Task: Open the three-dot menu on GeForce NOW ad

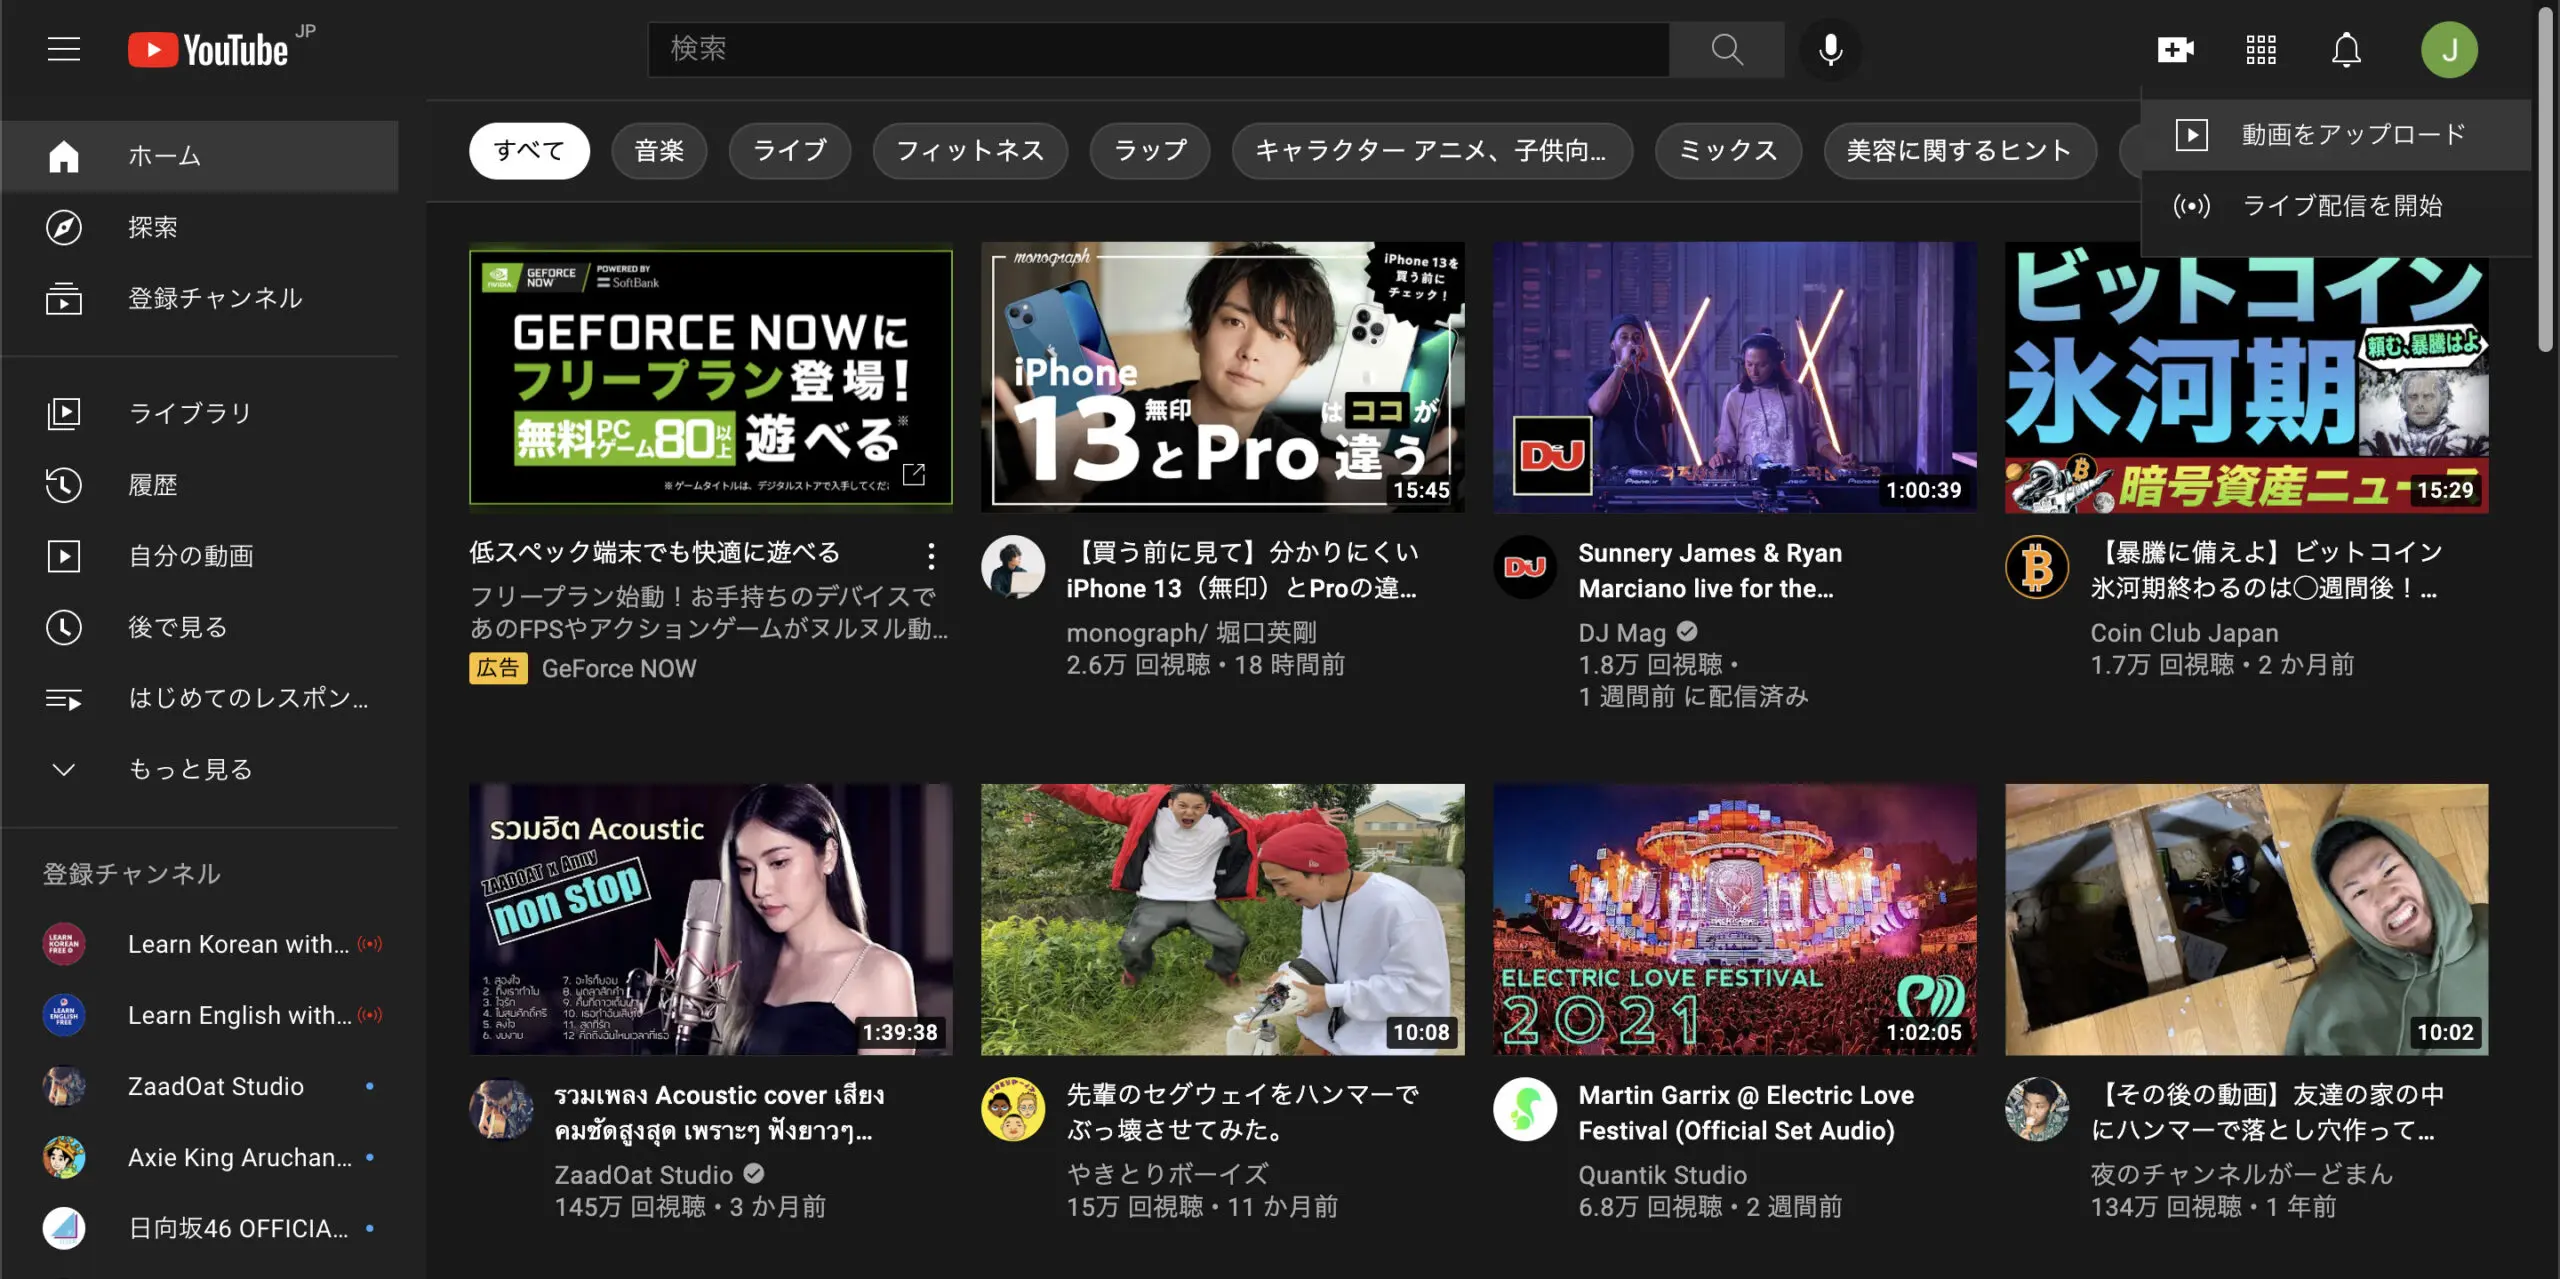Action: (931, 556)
